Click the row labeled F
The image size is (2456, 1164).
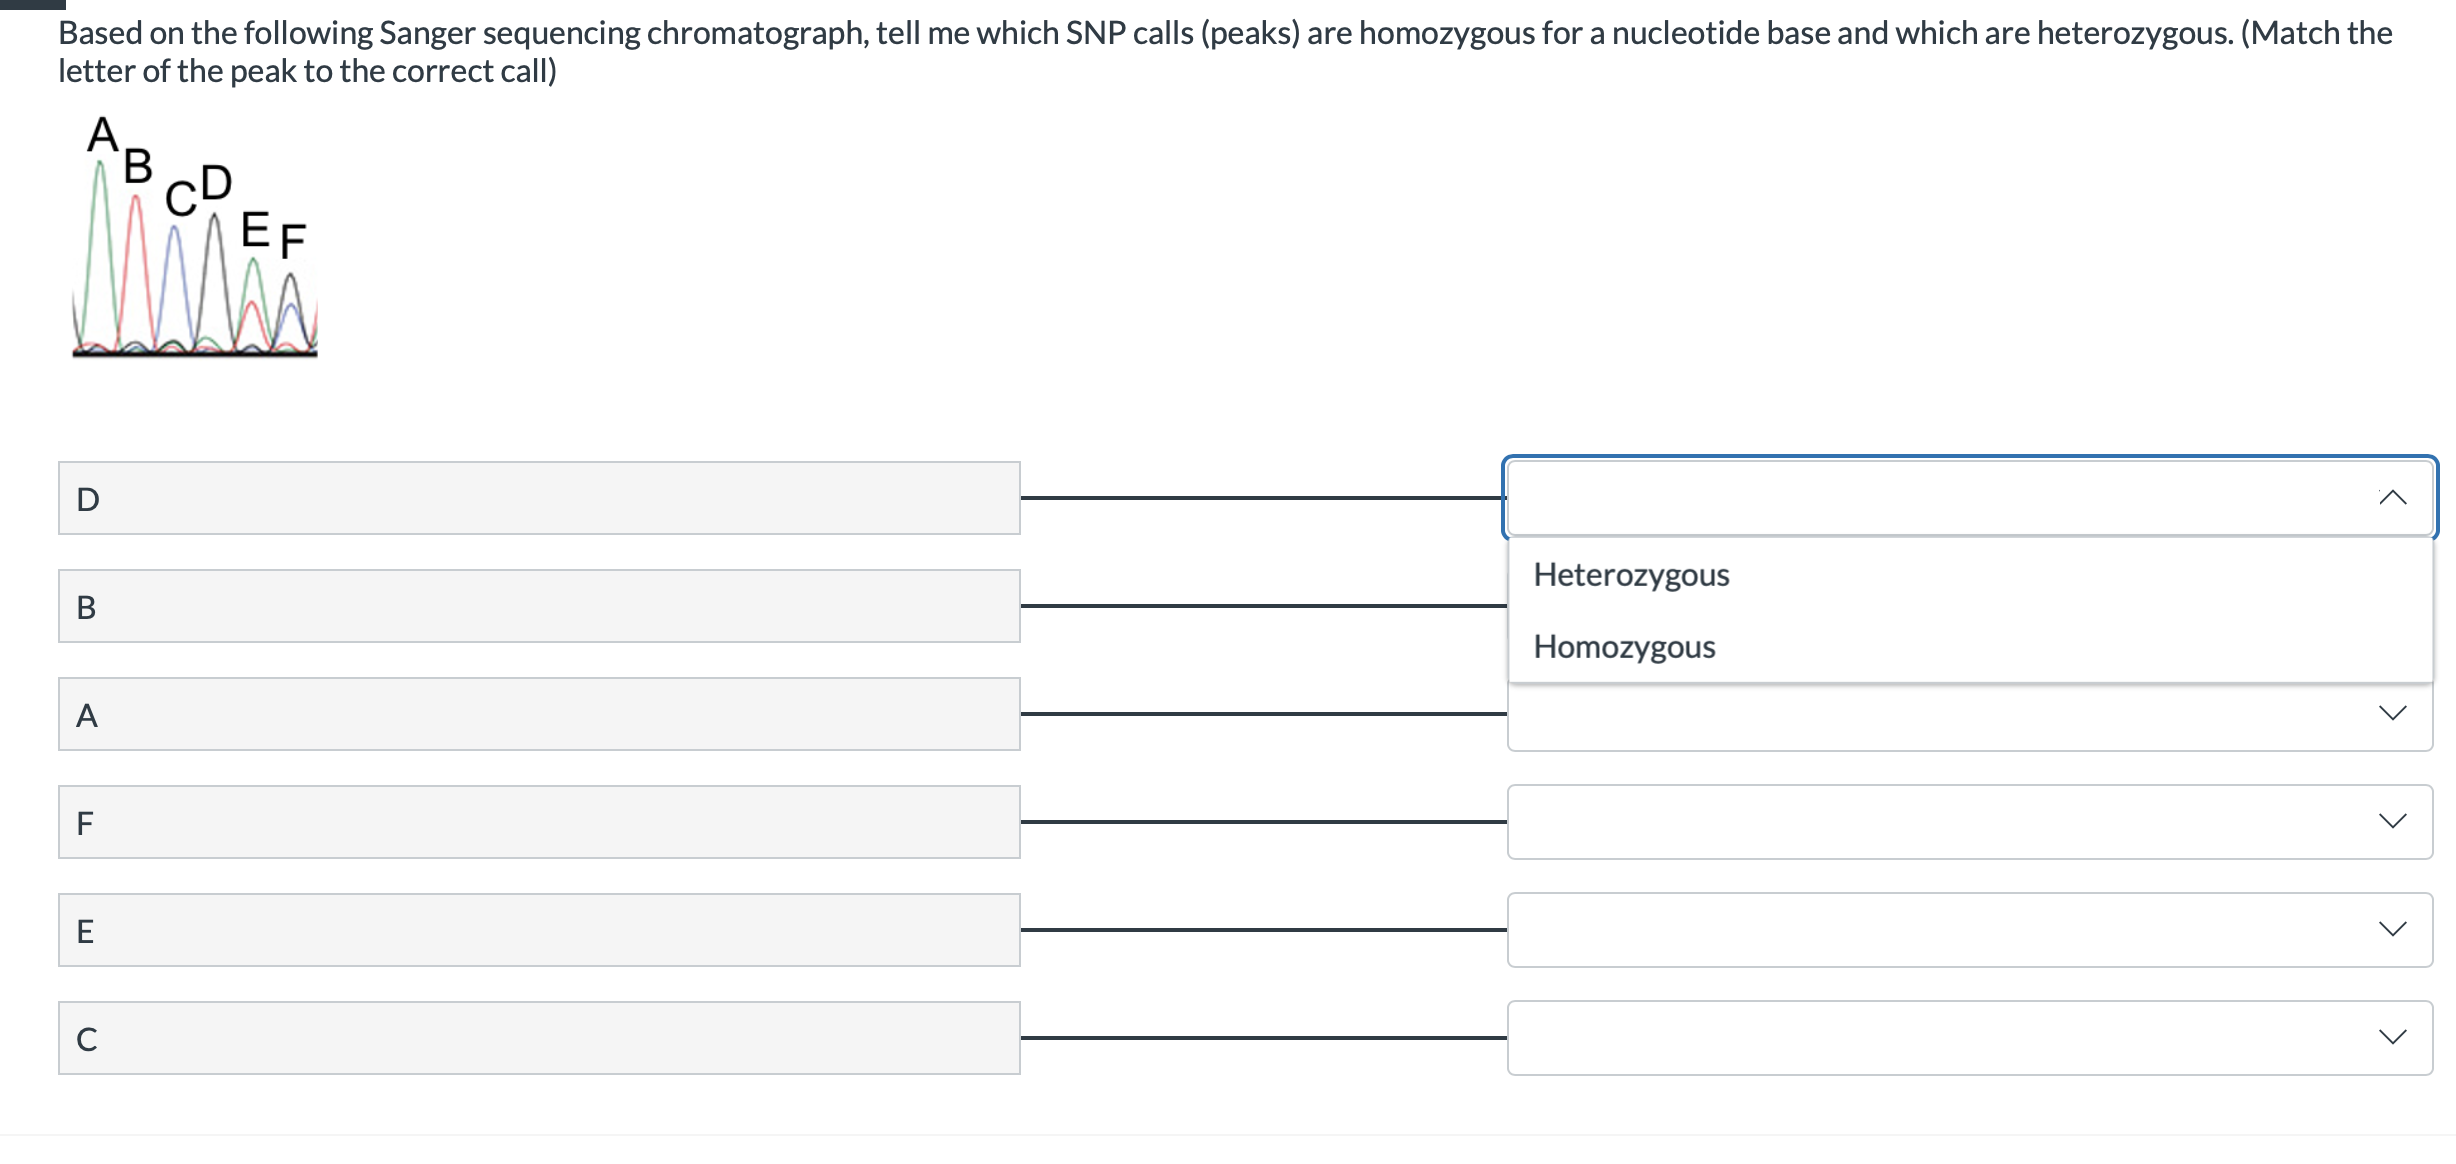tap(538, 821)
